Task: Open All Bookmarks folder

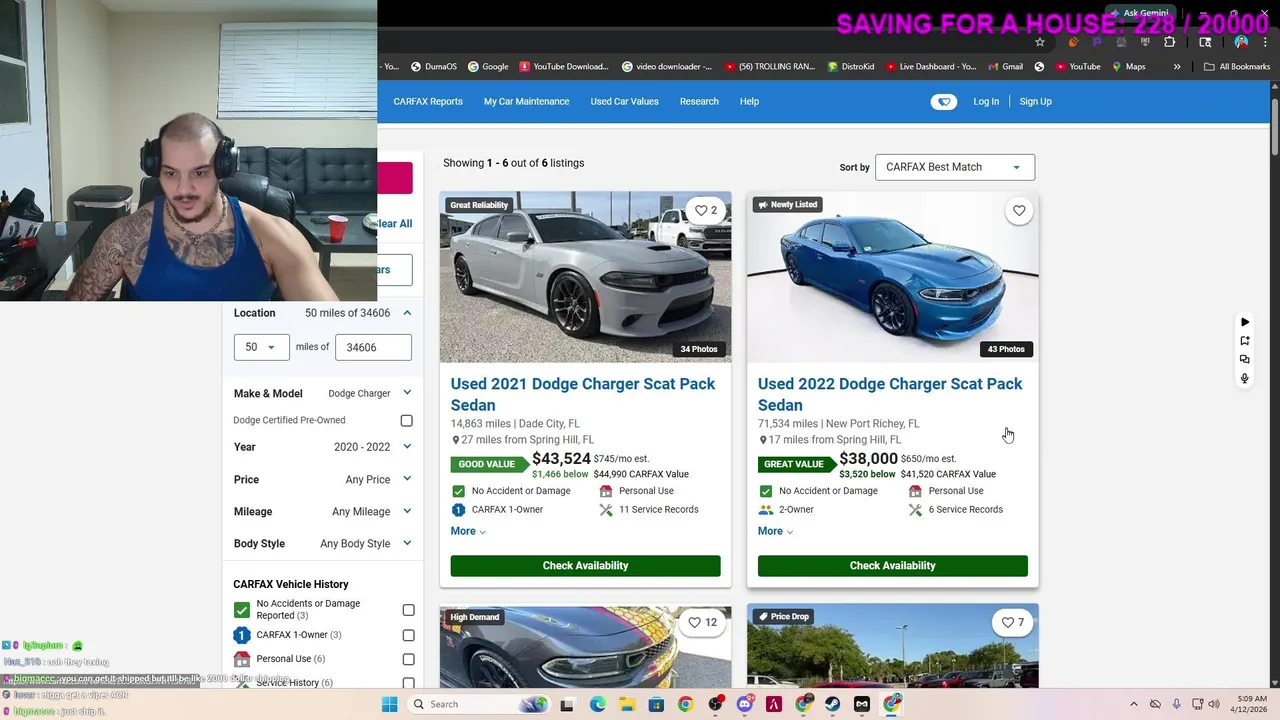Action: pyautogui.click(x=1237, y=67)
